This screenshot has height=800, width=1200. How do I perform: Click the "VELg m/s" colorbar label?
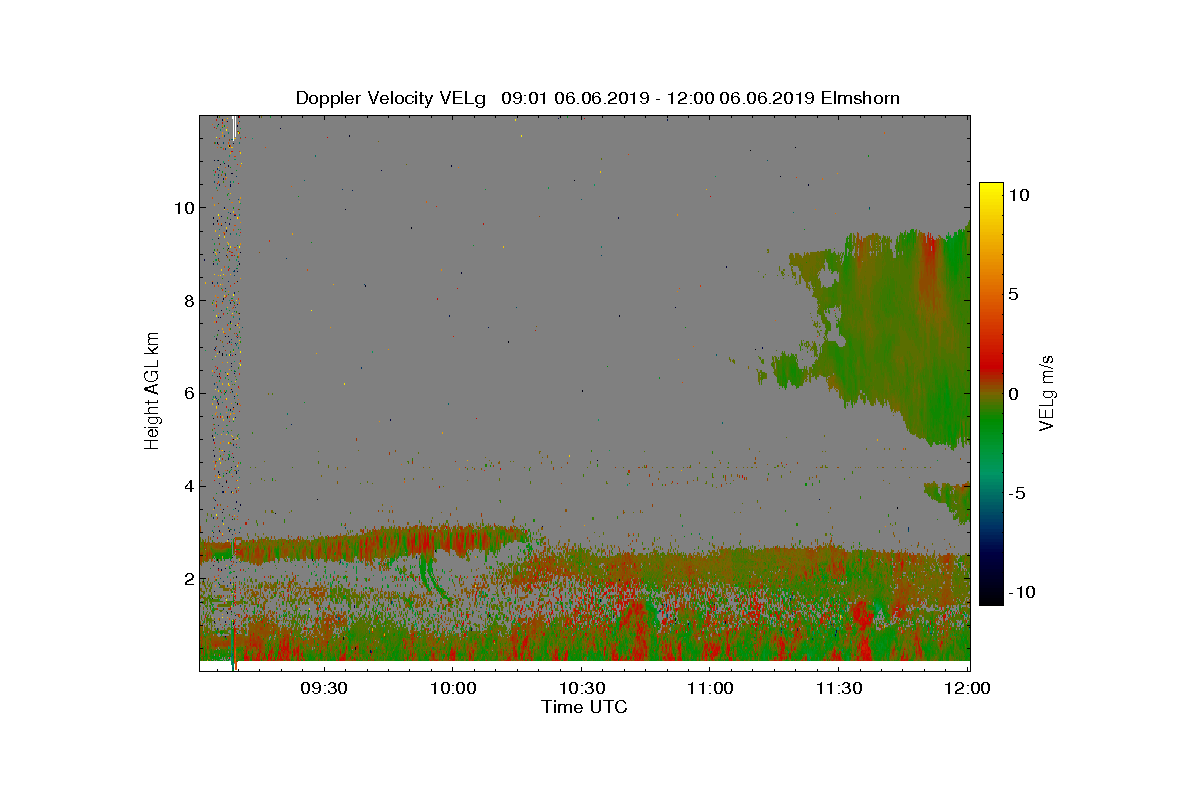coord(1047,393)
